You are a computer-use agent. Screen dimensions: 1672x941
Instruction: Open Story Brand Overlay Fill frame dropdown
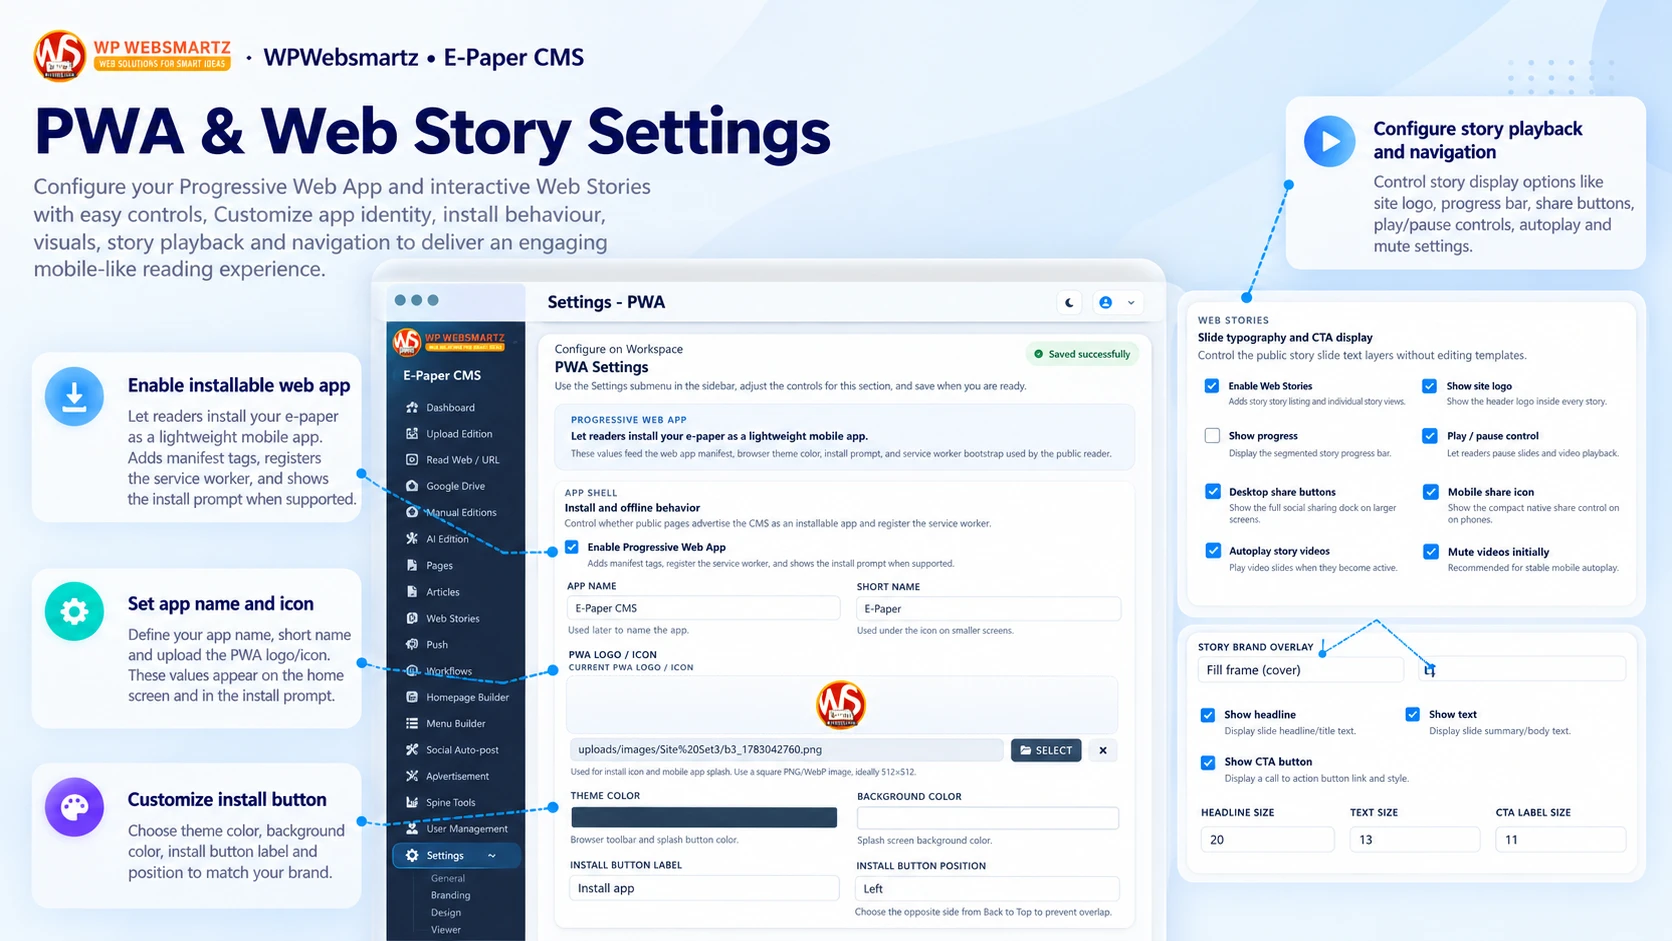1300,670
